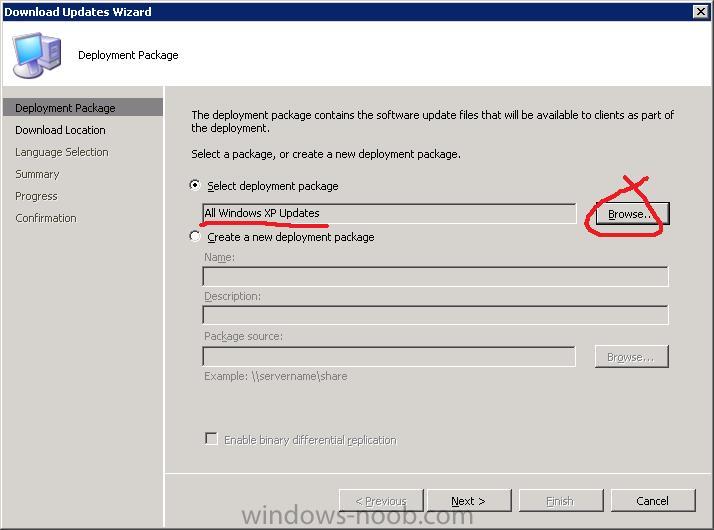Cancel the Download Updates Wizard

pos(653,501)
